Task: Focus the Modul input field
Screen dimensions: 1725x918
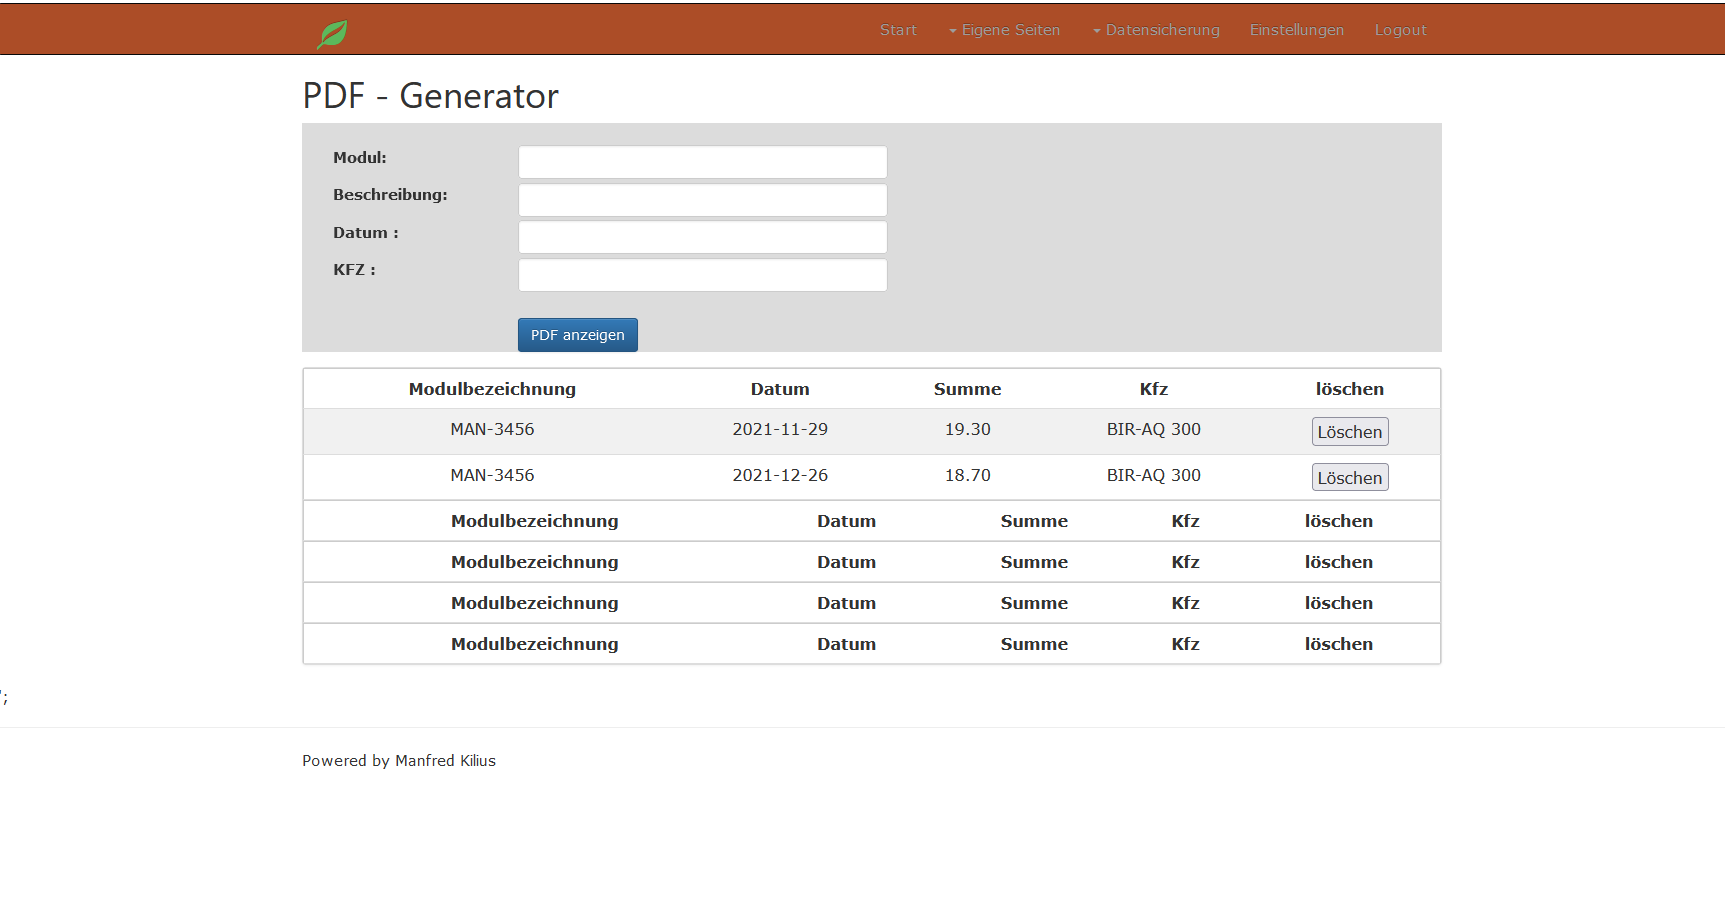Action: pyautogui.click(x=702, y=162)
